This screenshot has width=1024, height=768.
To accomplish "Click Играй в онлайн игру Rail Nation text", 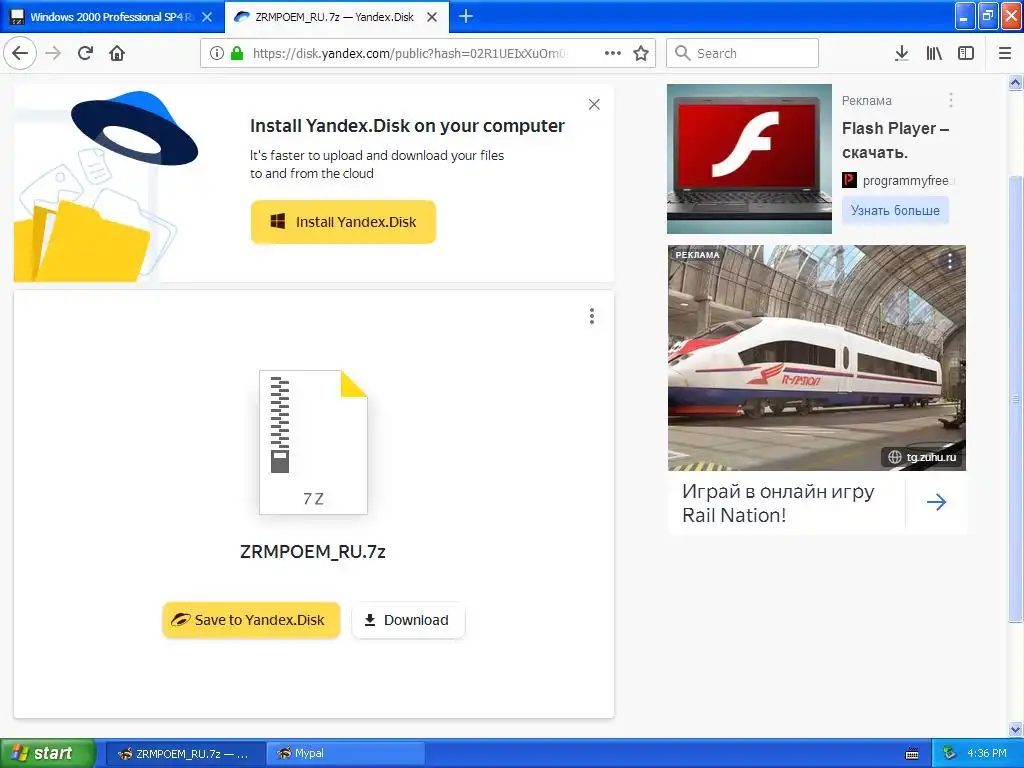I will 778,504.
